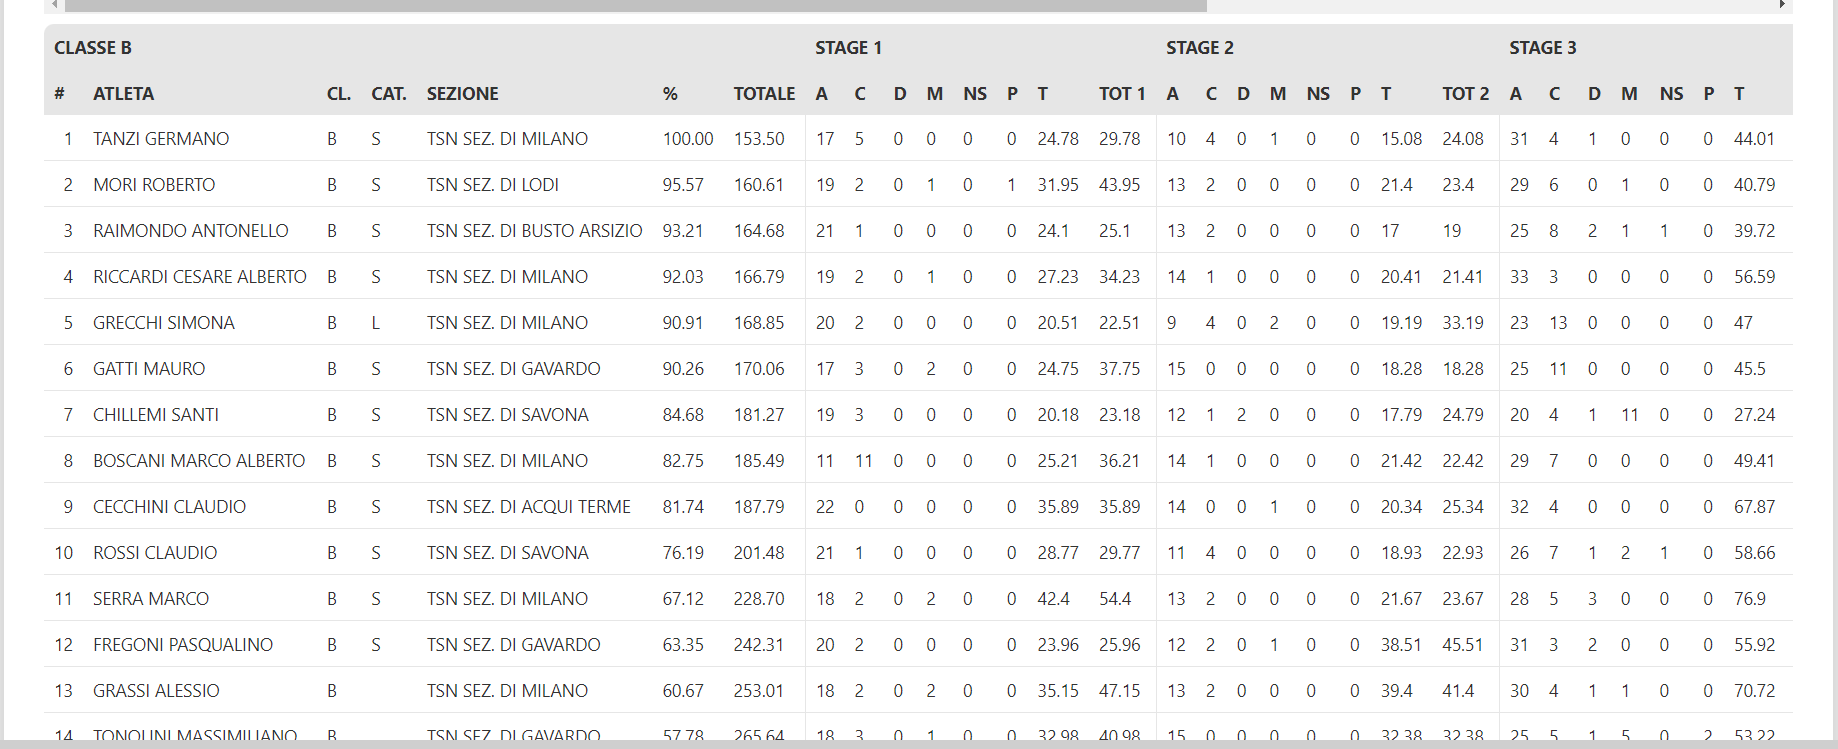
Task: Click MORI ROBERTO's total 160.61
Action: point(759,185)
